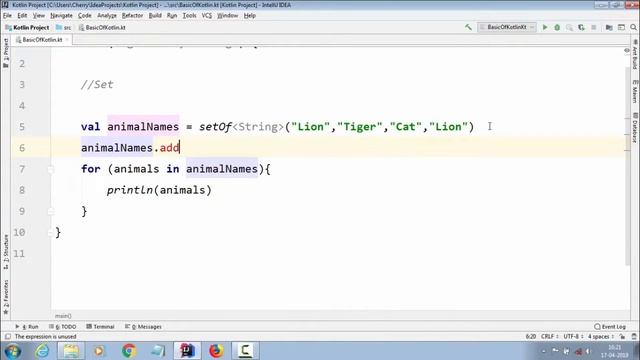Screen dimensions: 640x360
Task: Open the Run tool window
Action: (x=27, y=327)
